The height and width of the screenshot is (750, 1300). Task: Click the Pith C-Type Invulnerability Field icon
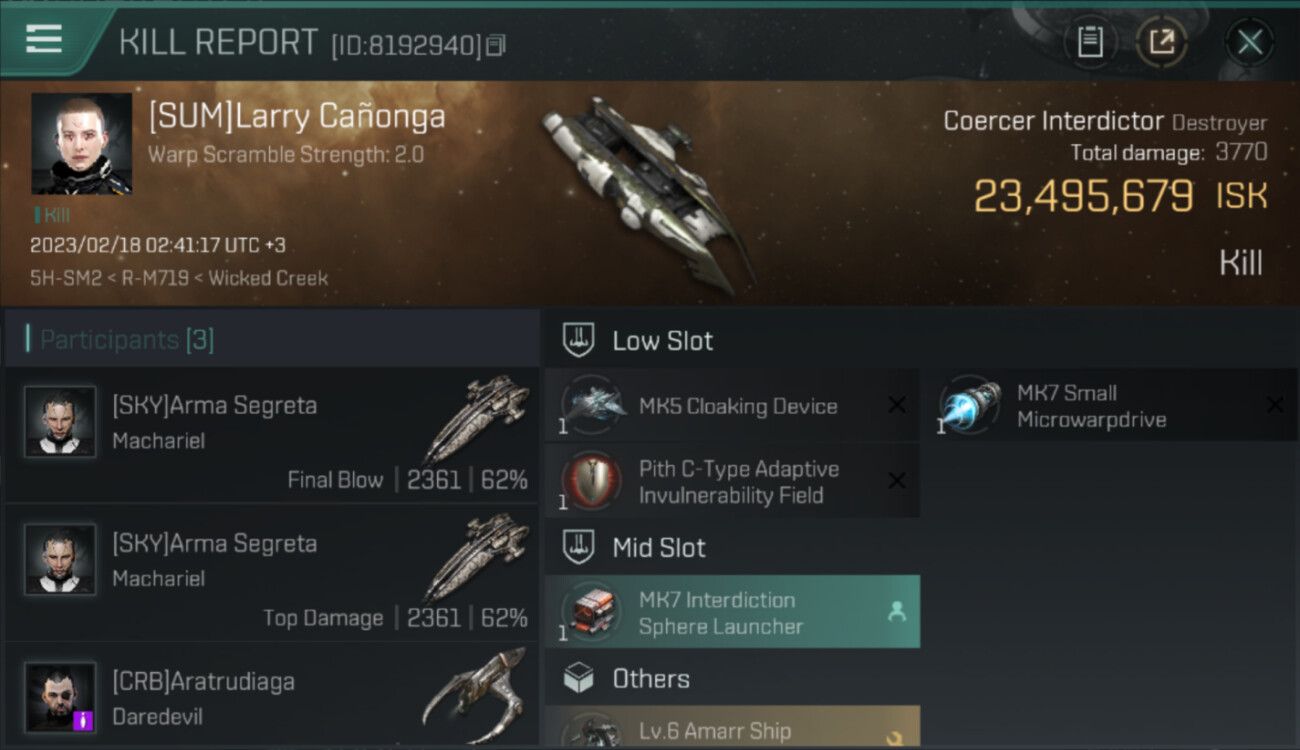592,481
